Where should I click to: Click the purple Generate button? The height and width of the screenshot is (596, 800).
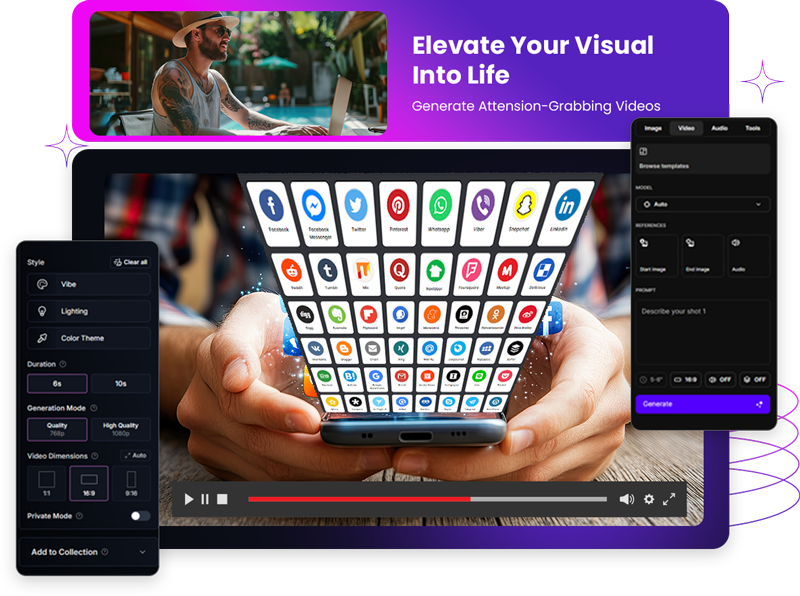click(x=703, y=404)
